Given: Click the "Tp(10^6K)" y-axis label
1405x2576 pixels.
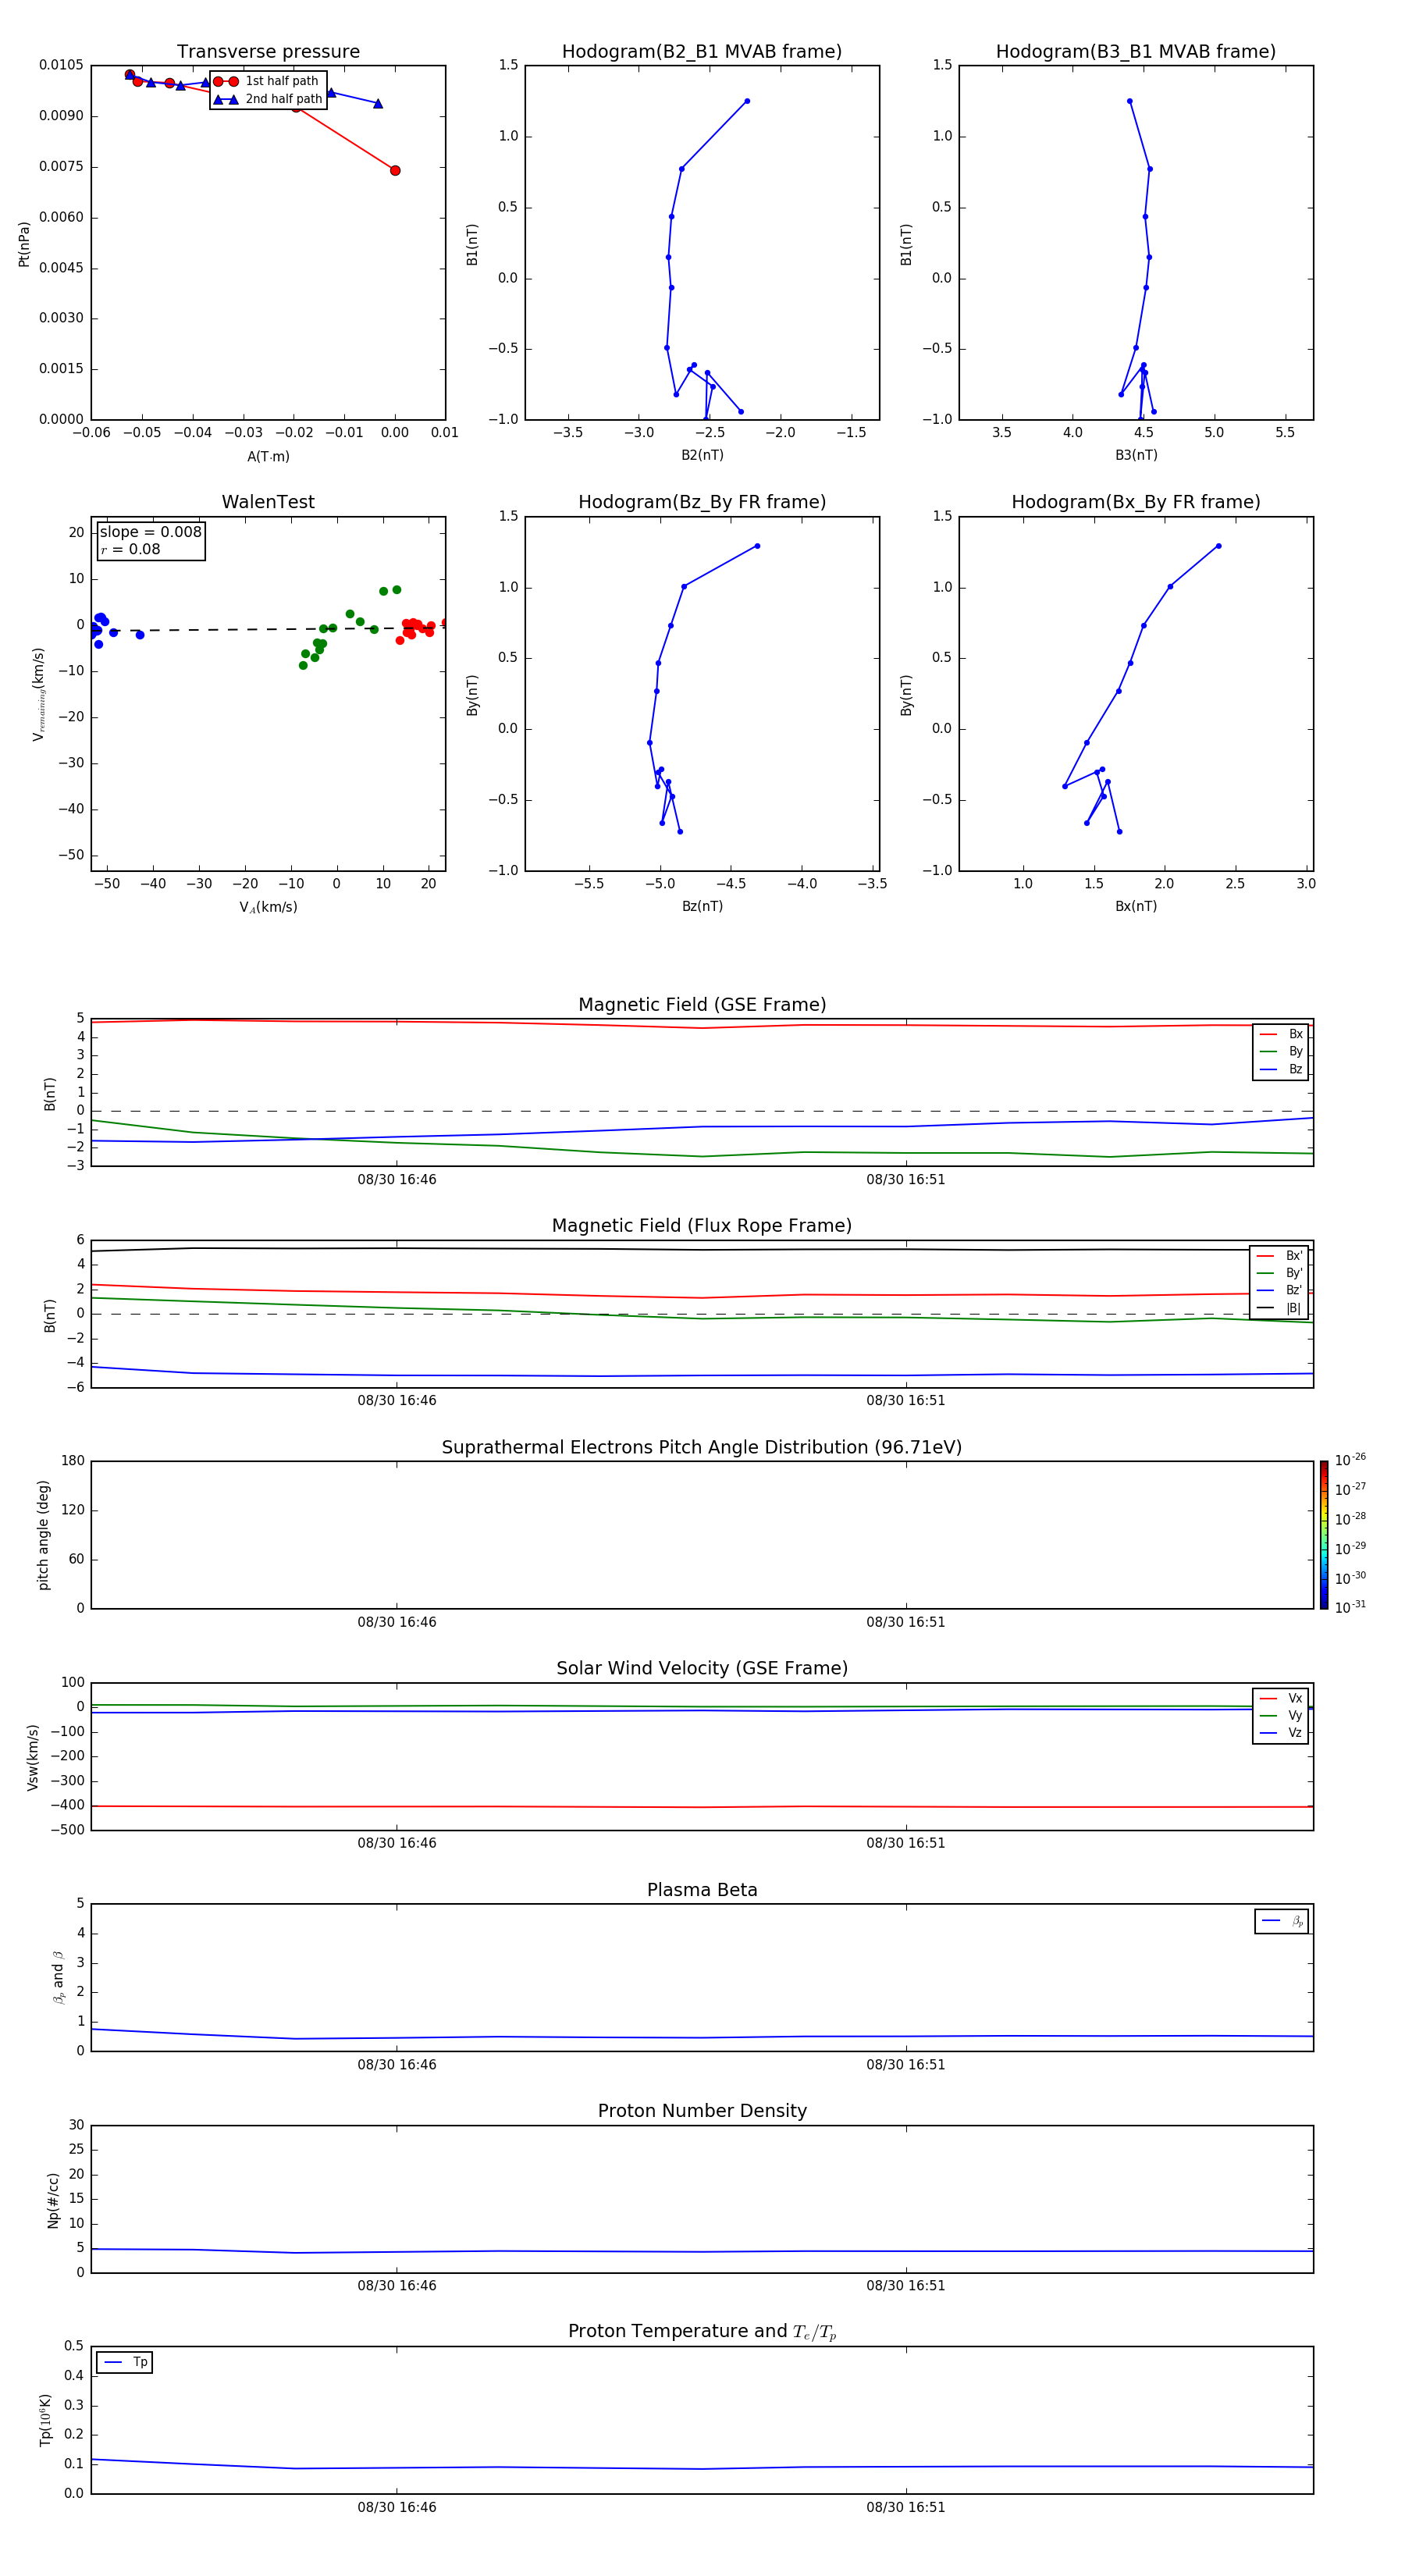Looking at the screenshot, I should (45, 2420).
